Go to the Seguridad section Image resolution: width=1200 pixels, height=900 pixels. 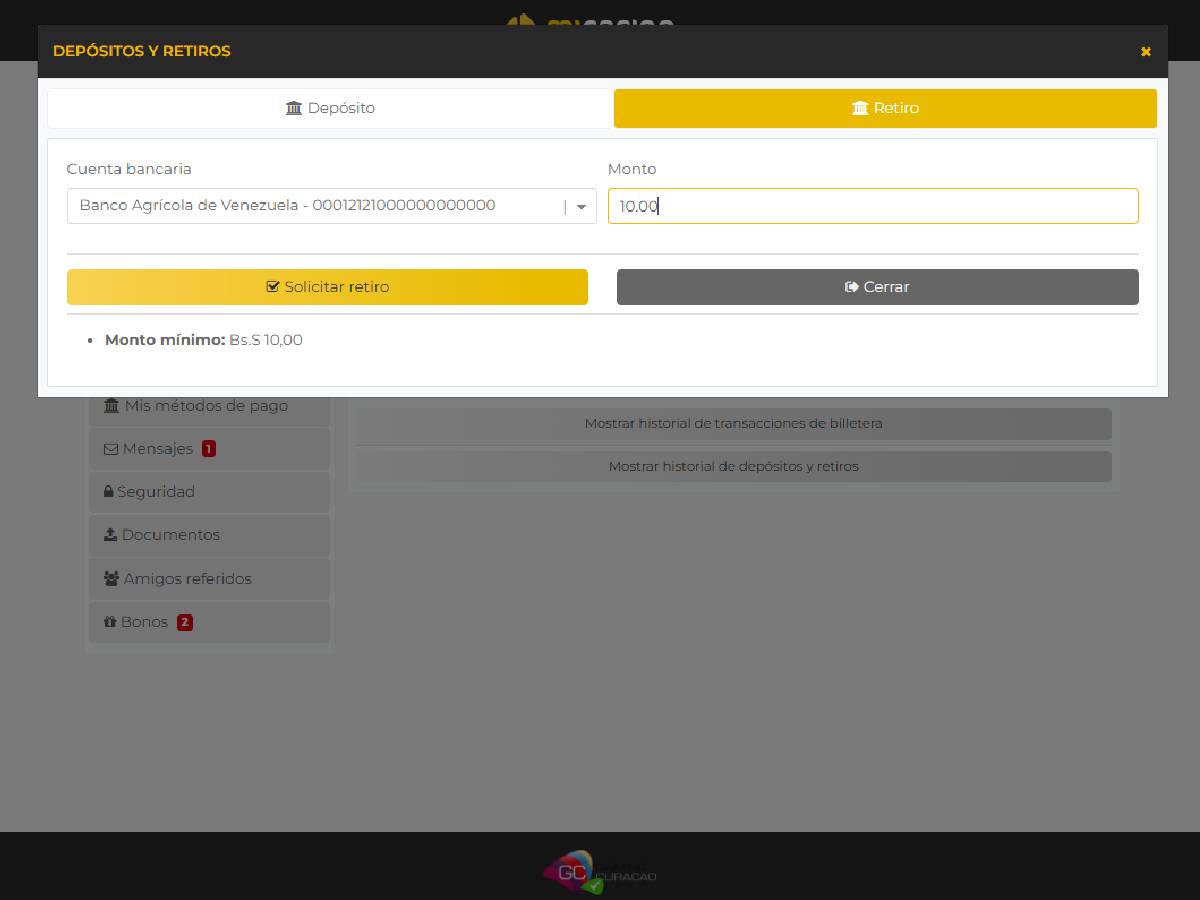pos(155,492)
